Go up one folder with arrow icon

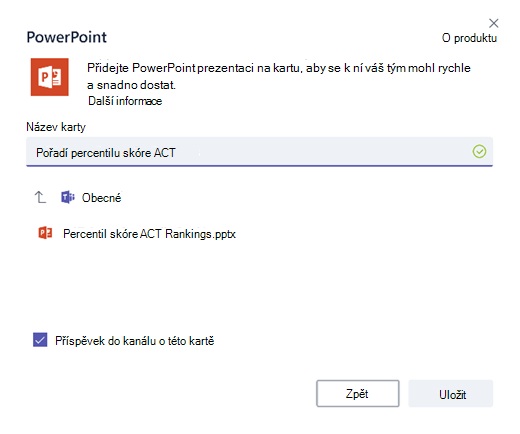coord(40,197)
